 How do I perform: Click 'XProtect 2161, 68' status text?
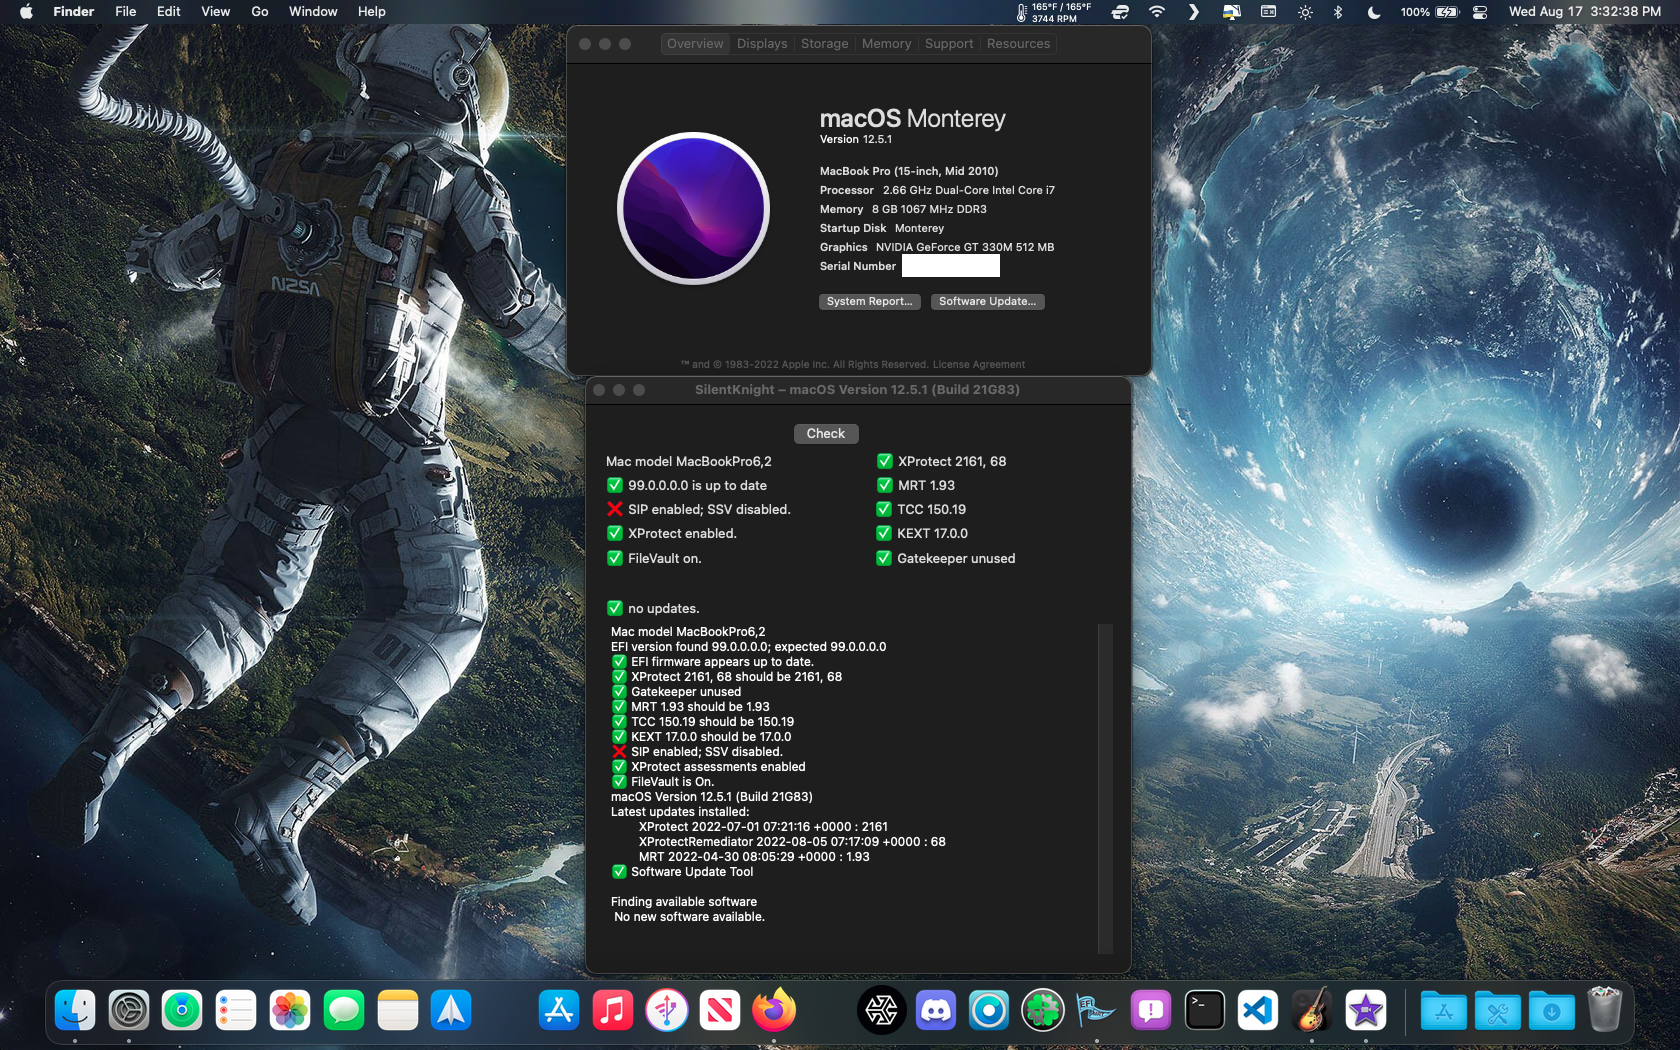coord(952,462)
